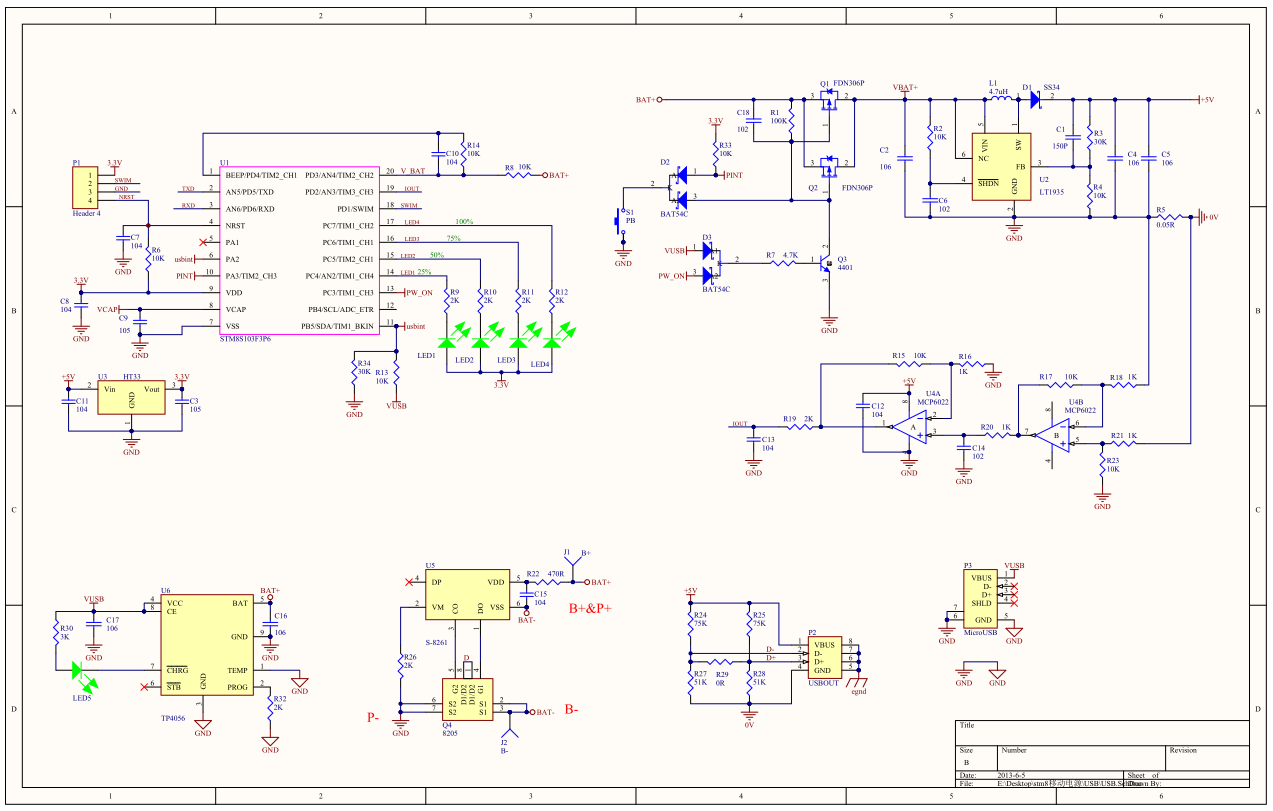Select the HT33 regulator U3 block
This screenshot has height=811, width=1273.
(131, 396)
